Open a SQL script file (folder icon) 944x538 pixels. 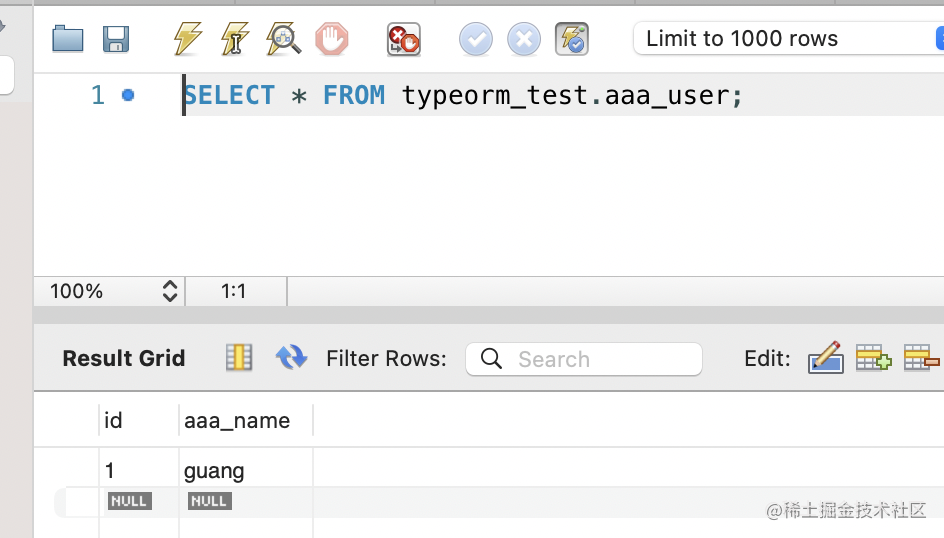pyautogui.click(x=68, y=40)
